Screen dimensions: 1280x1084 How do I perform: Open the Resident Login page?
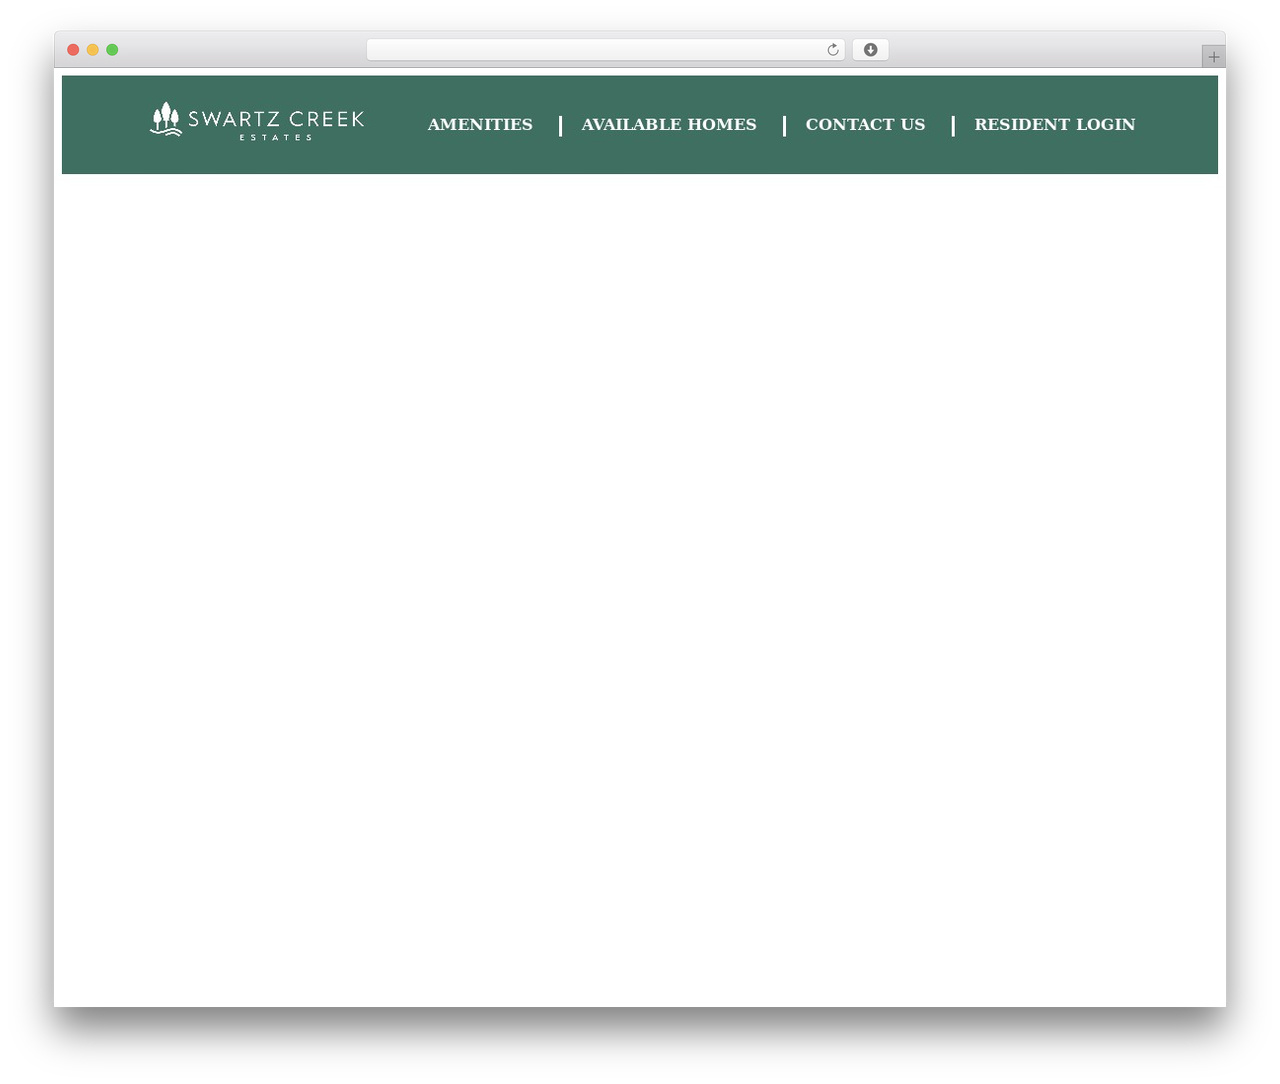click(x=1055, y=124)
